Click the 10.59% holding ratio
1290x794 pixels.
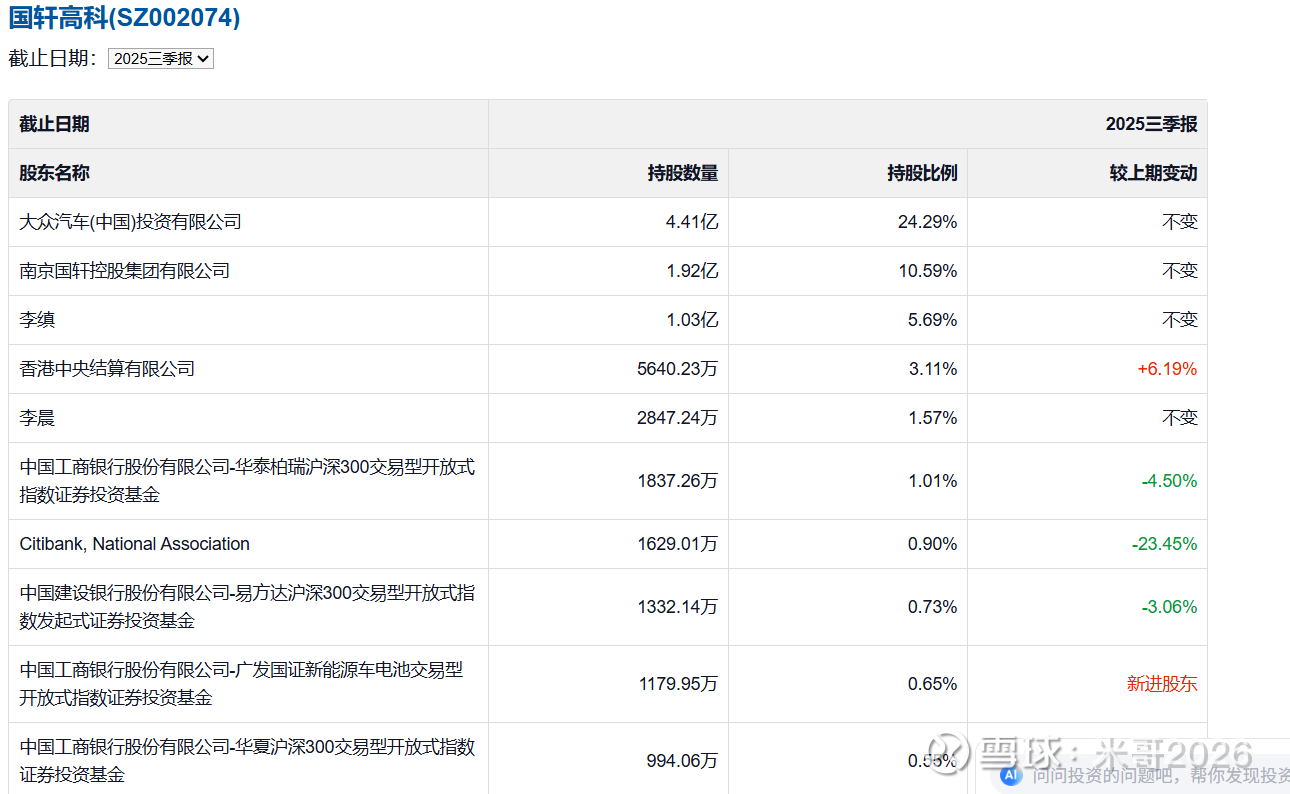[927, 271]
